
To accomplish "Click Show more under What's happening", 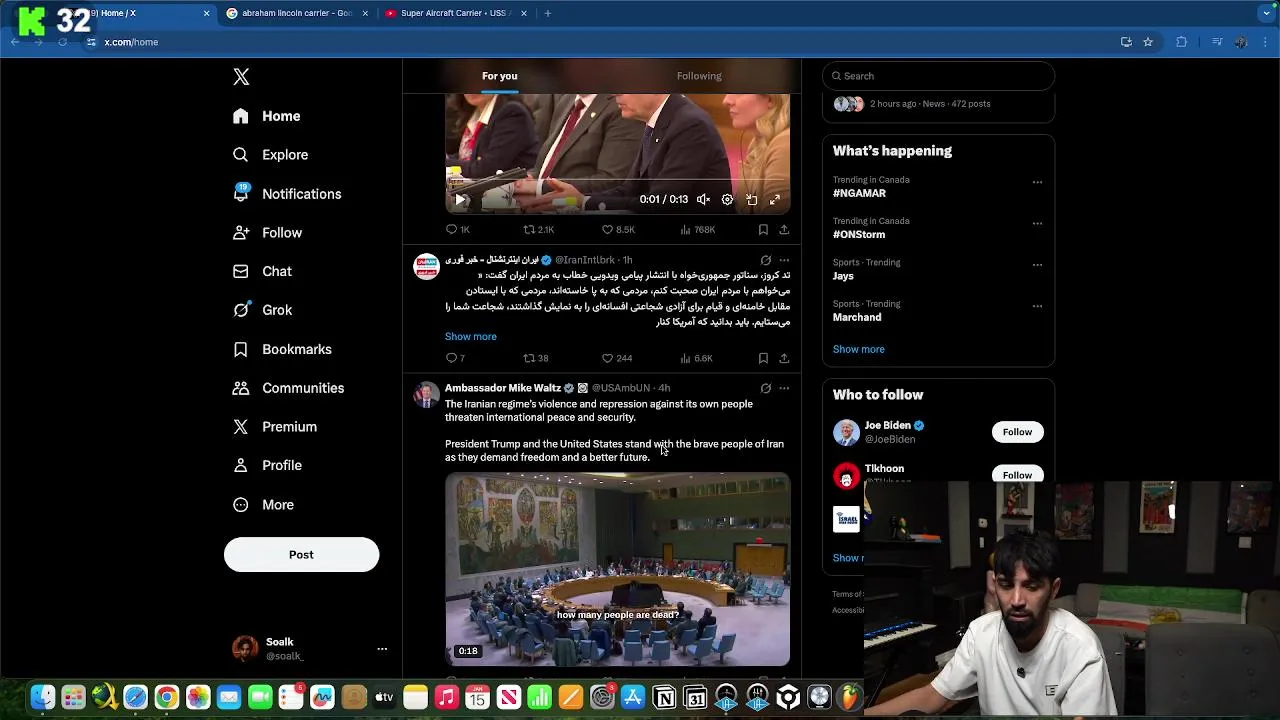I will point(858,350).
